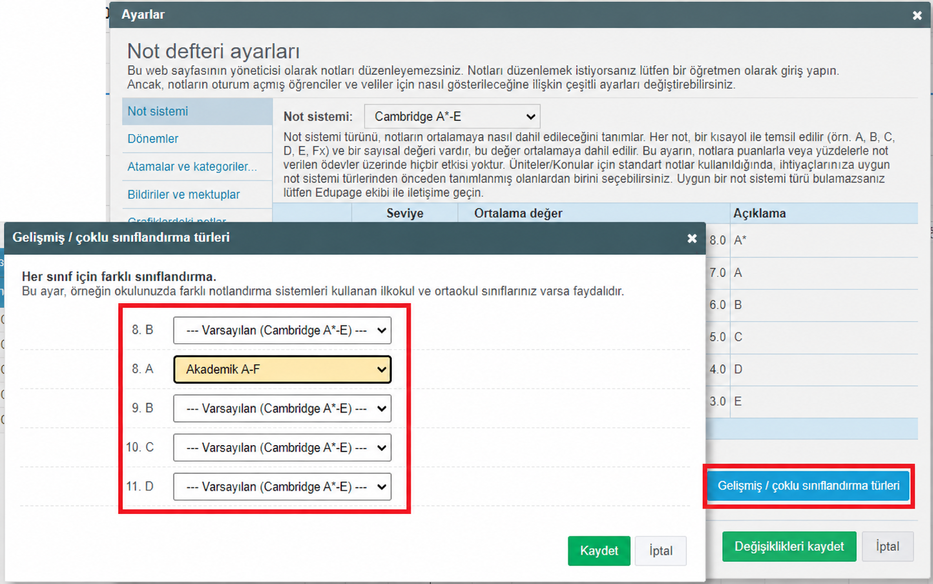Image resolution: width=933 pixels, height=584 pixels.
Task: Open the Akademik A-F dropdown for 8. A
Action: click(x=282, y=370)
